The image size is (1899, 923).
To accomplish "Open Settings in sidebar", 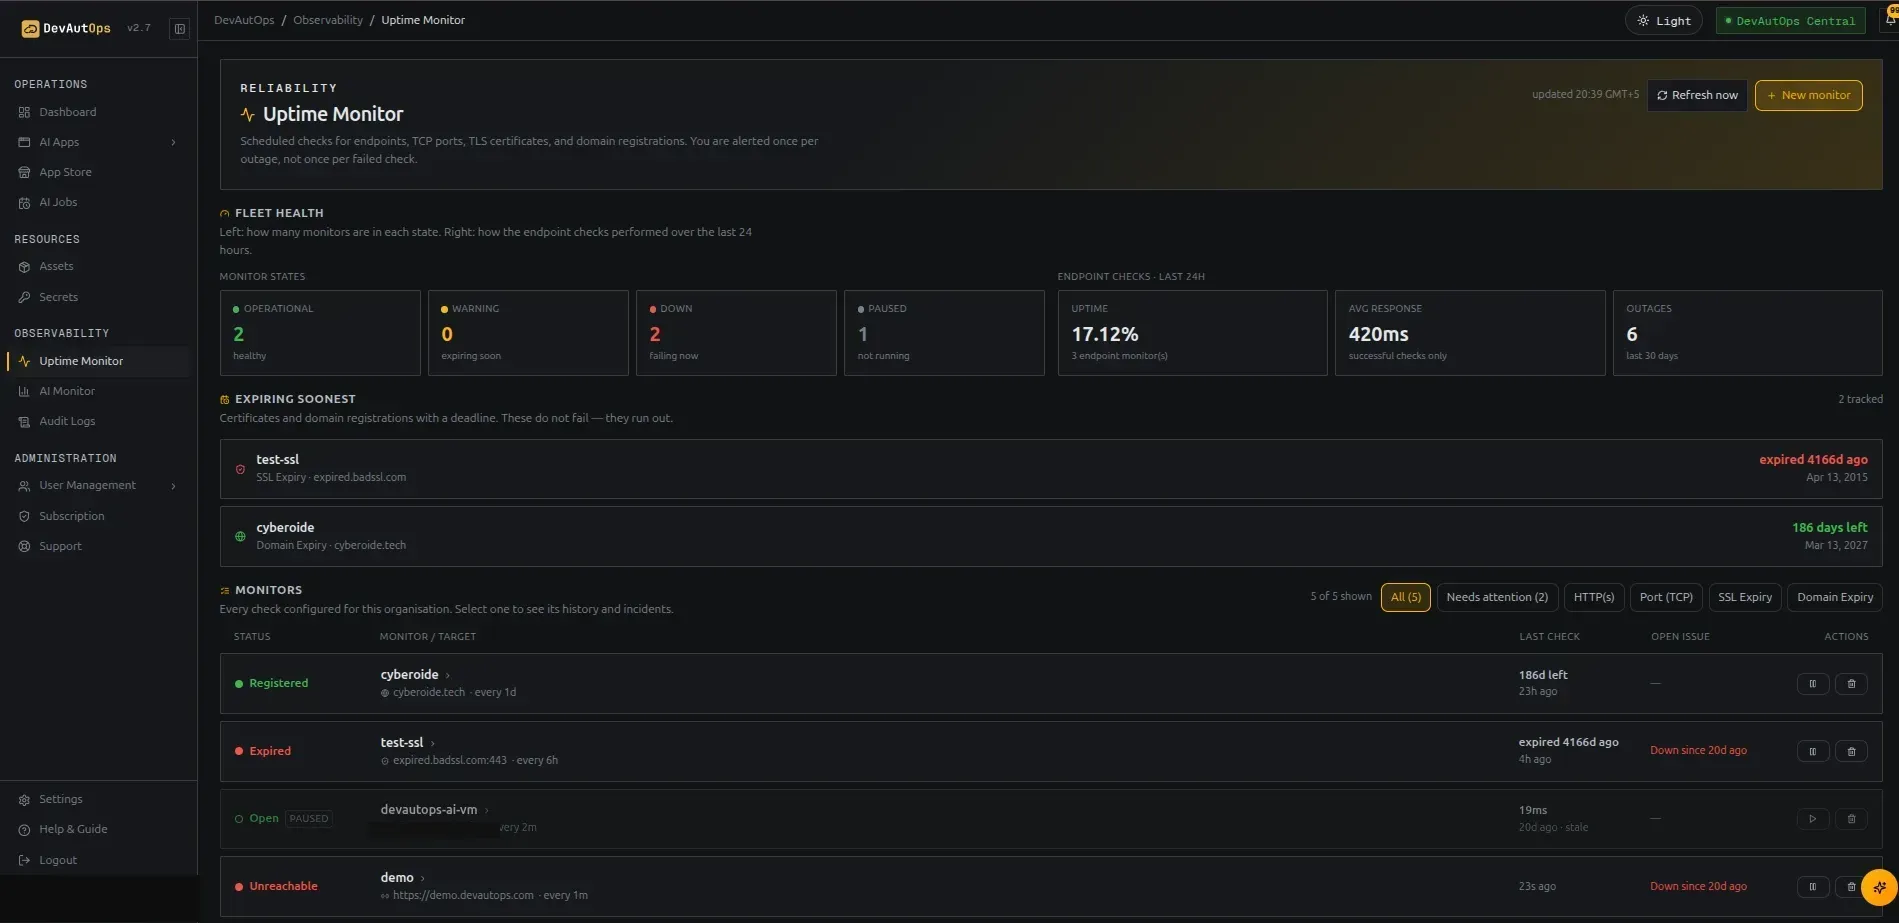I will [61, 799].
